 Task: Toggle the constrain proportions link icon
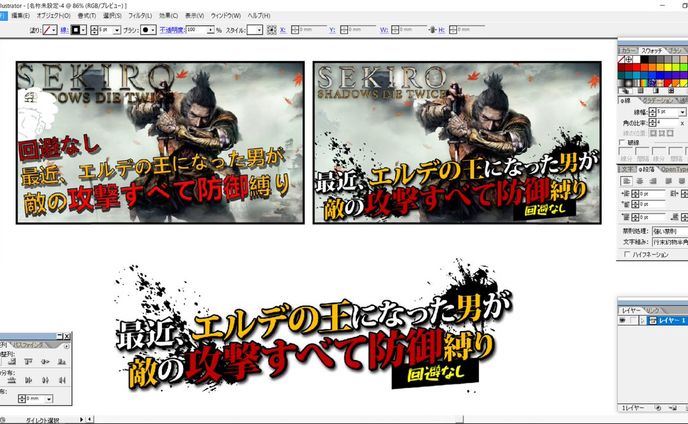[x=432, y=30]
